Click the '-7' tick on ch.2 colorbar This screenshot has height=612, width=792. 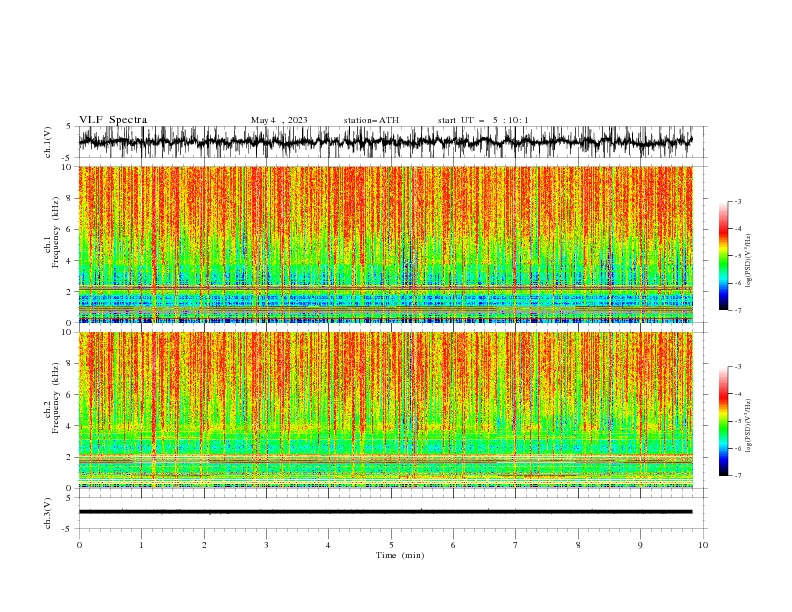coord(738,475)
